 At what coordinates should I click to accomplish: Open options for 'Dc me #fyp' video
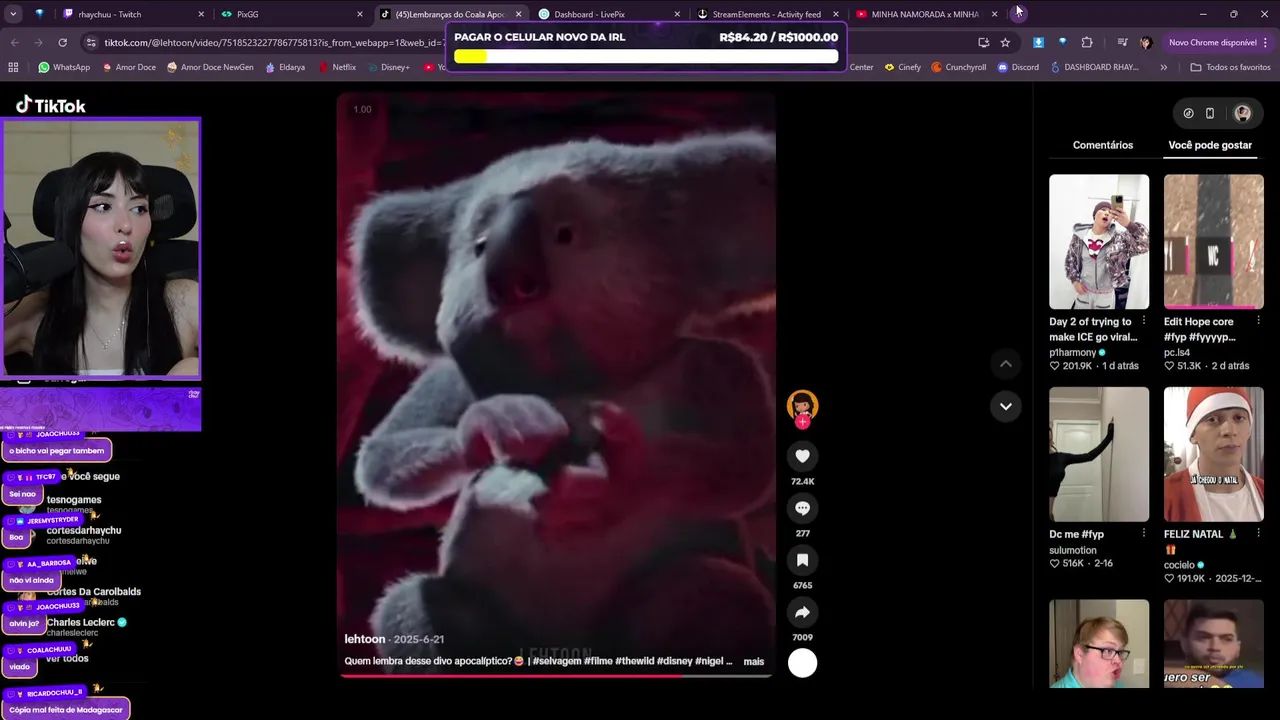[x=1143, y=534]
